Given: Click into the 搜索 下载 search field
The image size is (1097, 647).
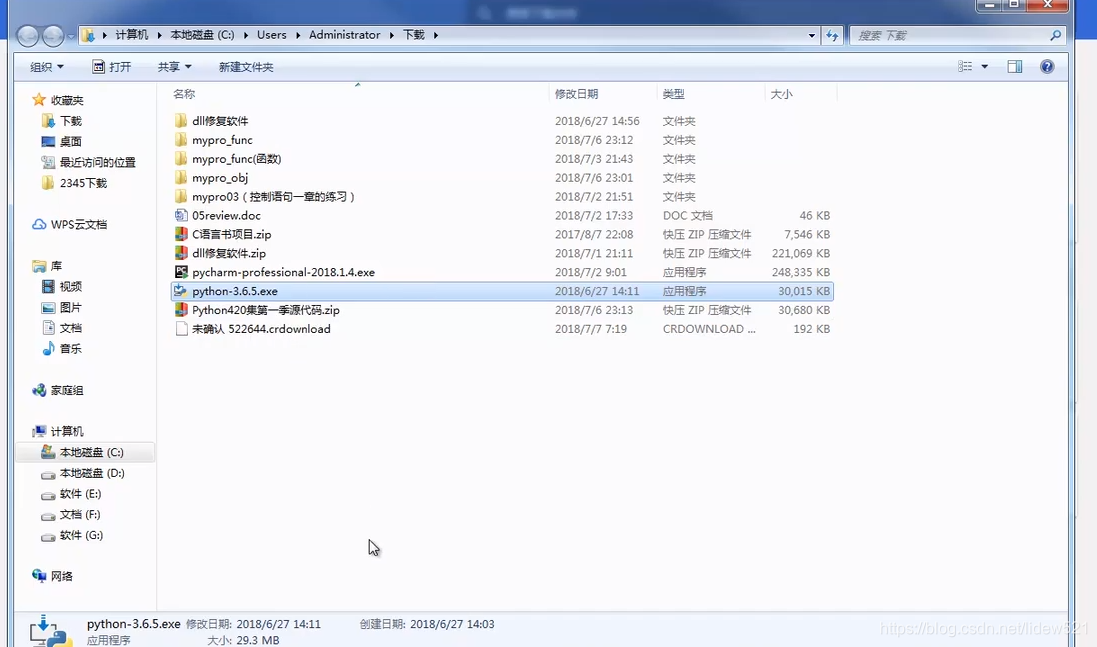Looking at the screenshot, I should coord(949,35).
